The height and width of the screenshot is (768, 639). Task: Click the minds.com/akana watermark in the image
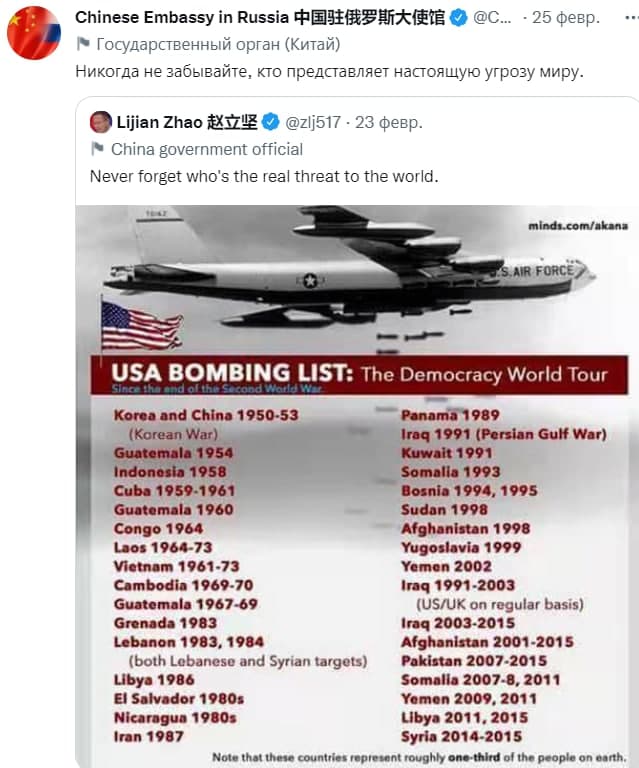point(578,226)
